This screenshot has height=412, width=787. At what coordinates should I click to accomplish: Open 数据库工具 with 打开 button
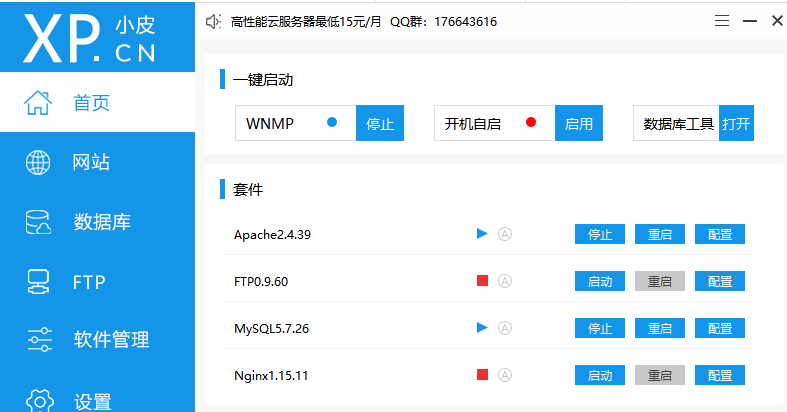[x=736, y=123]
